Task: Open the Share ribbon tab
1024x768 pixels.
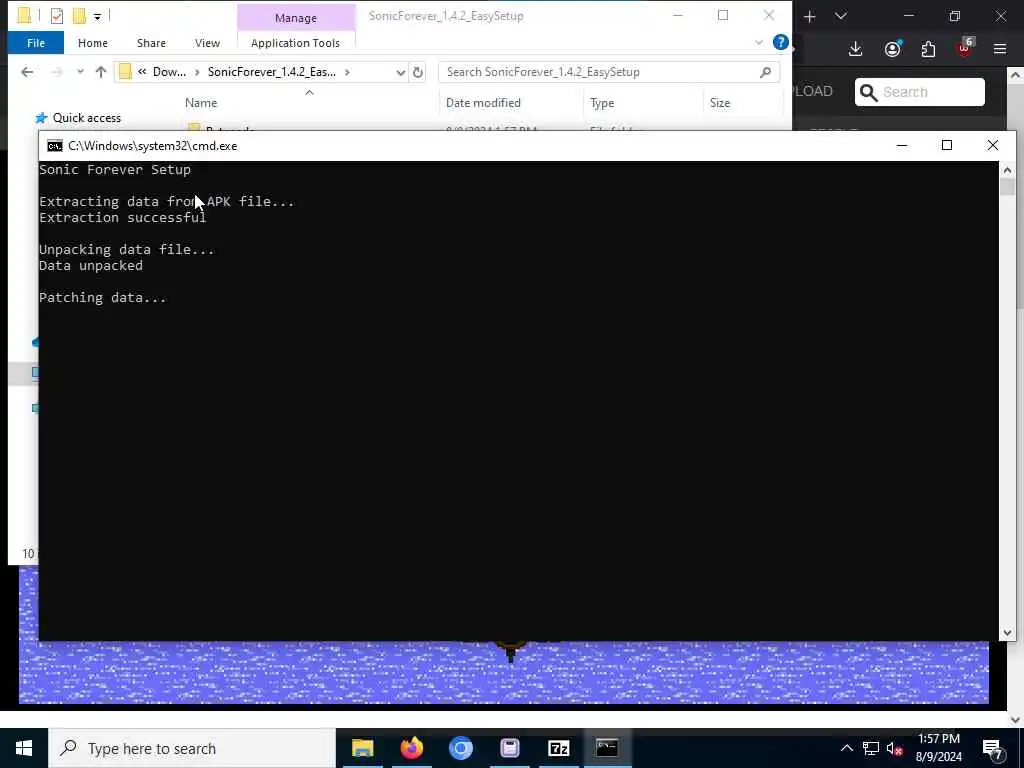Action: tap(151, 43)
